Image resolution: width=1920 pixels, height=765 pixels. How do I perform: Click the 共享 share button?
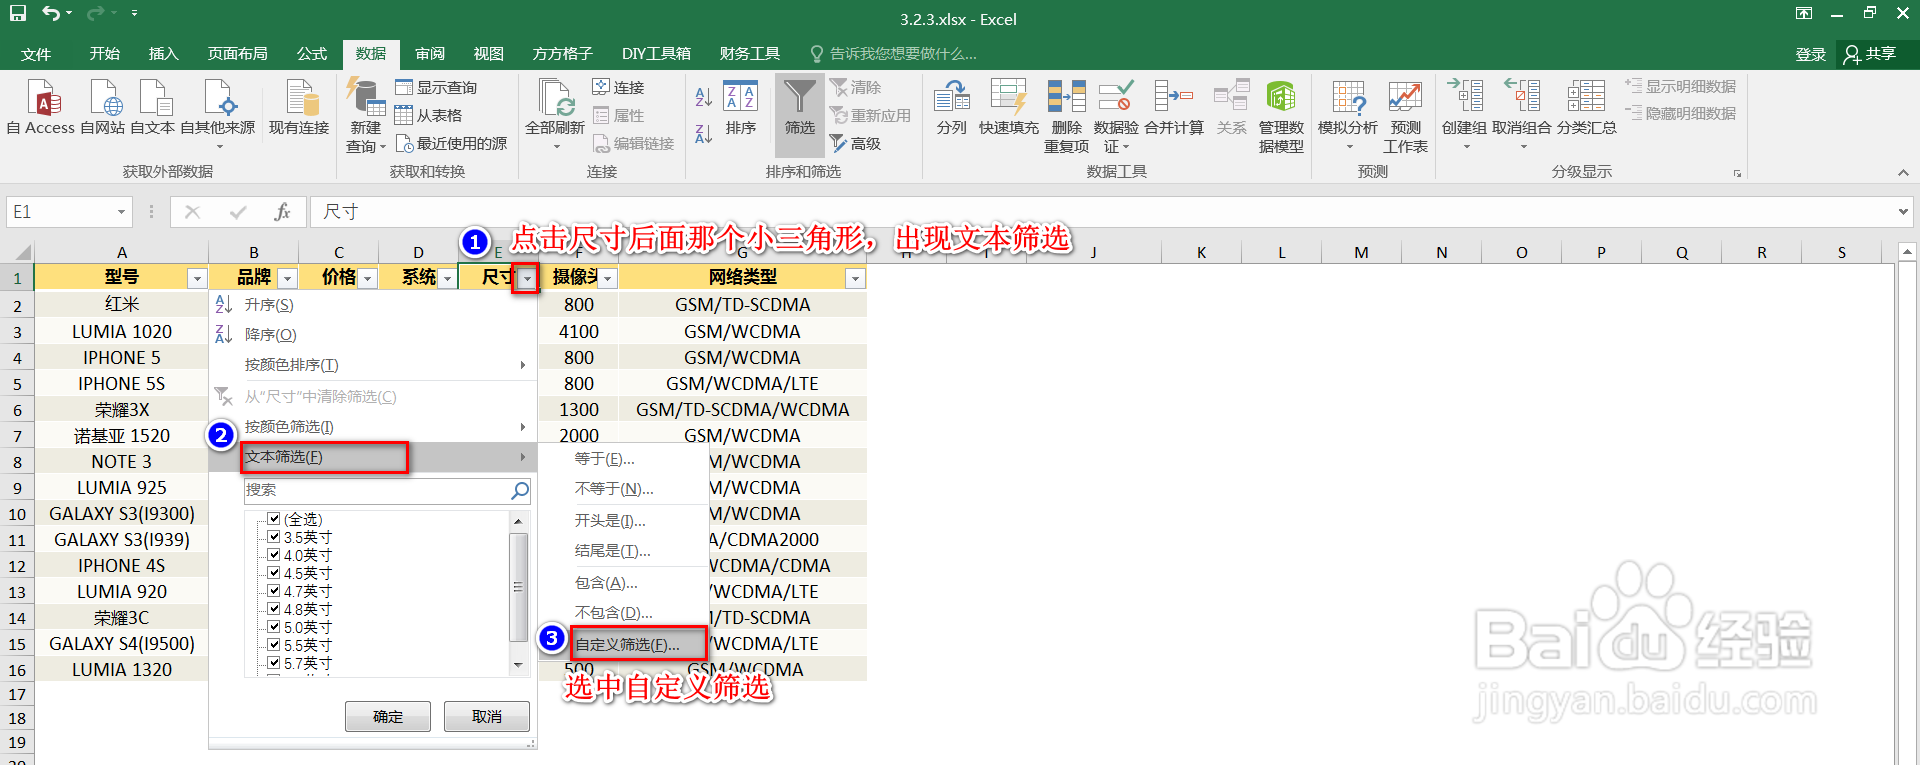pos(1870,54)
